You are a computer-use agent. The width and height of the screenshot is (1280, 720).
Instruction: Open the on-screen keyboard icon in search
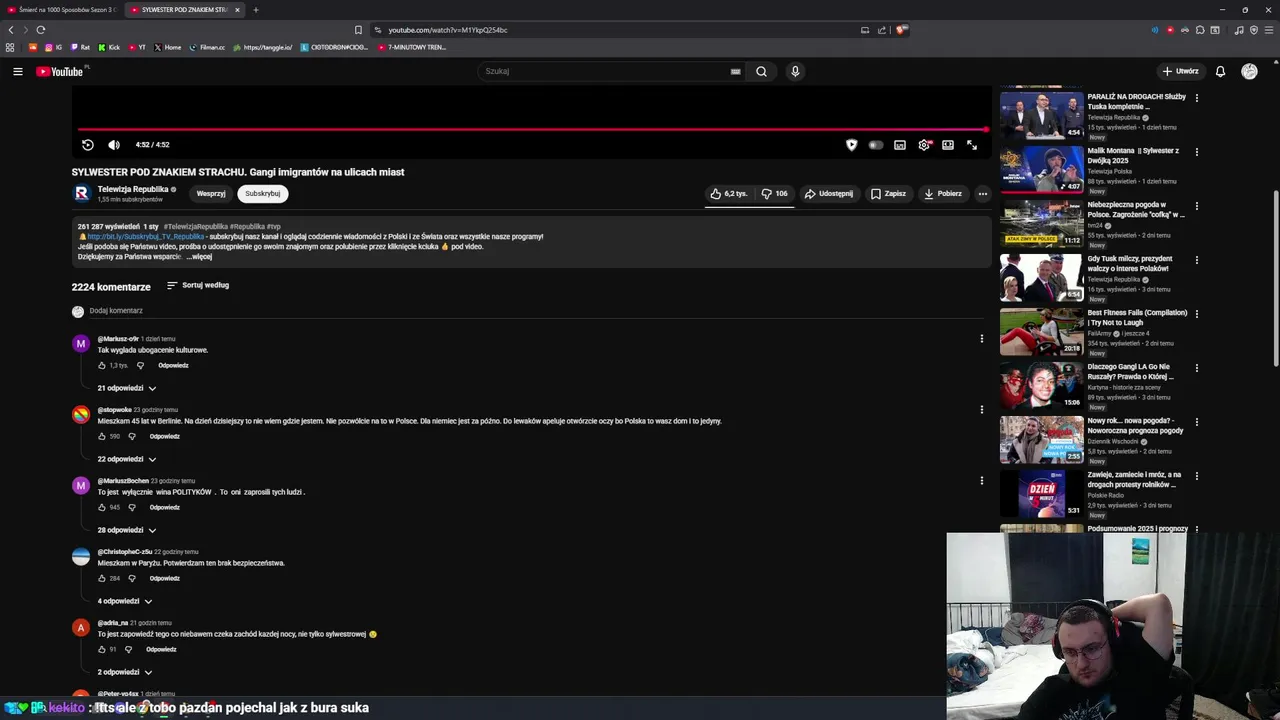tap(735, 71)
